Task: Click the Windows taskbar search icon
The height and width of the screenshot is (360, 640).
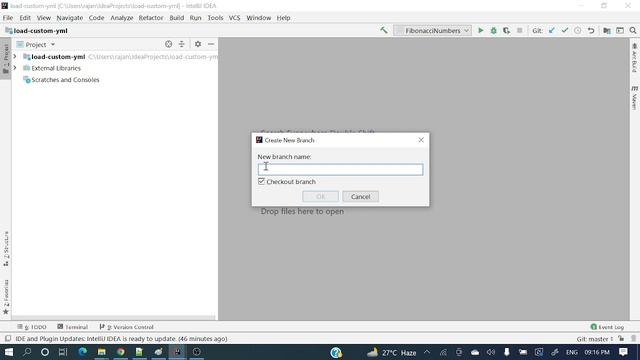Action: (x=27, y=352)
